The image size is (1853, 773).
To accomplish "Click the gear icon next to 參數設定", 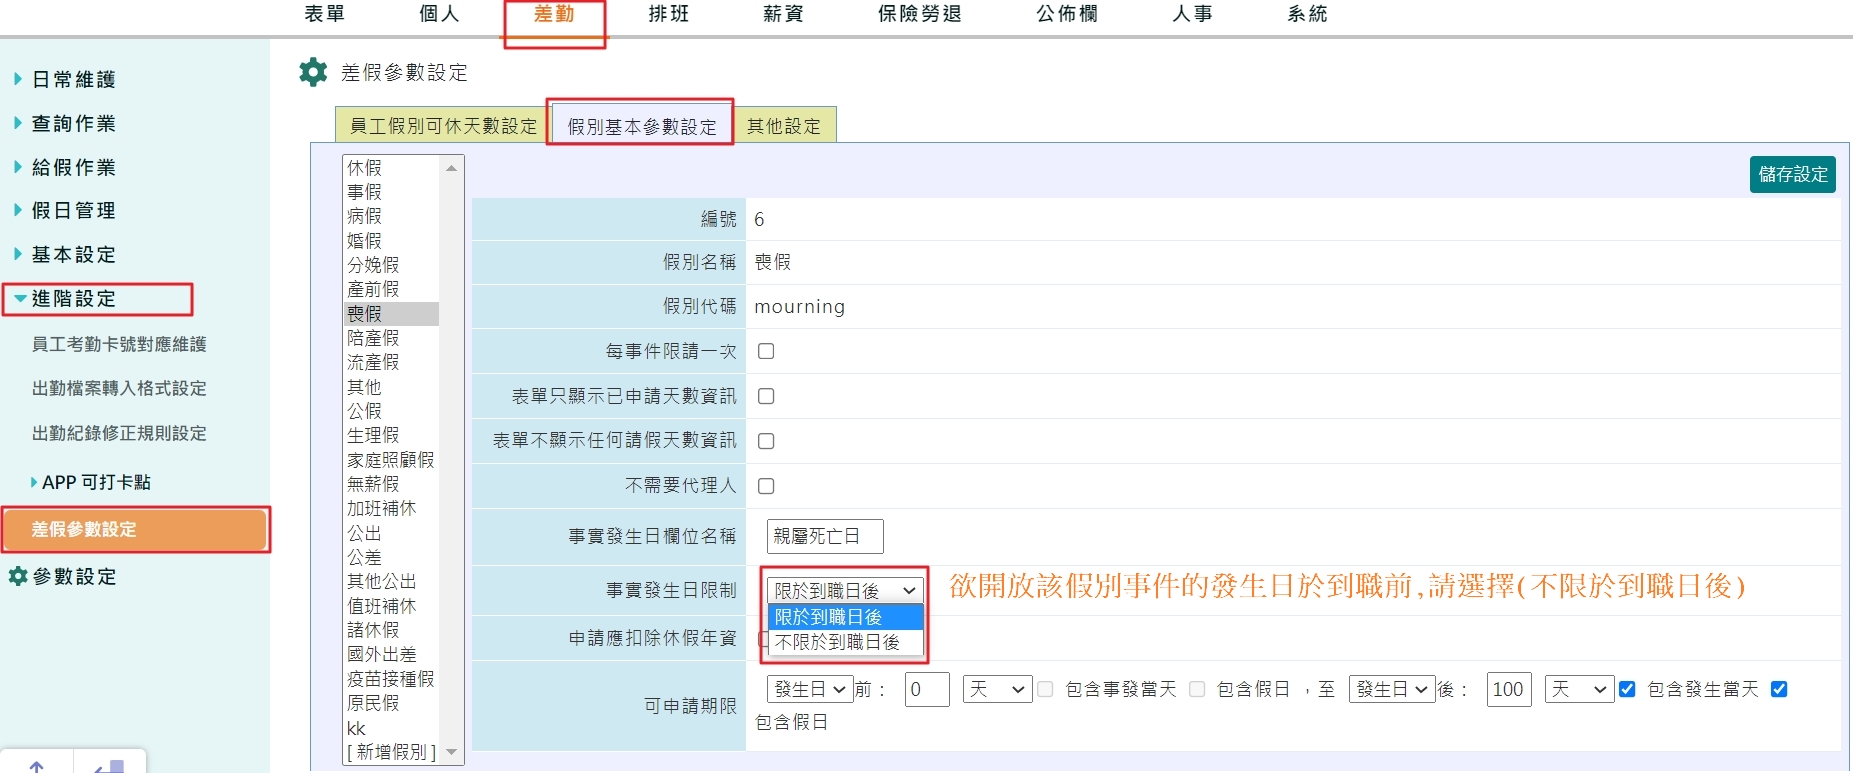I will (17, 576).
